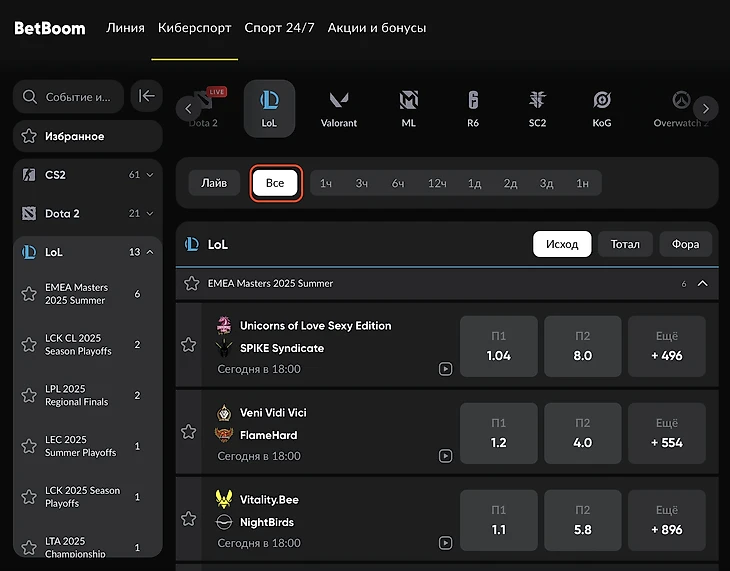Select the Valorant game icon
The height and width of the screenshot is (571, 730).
coord(338,109)
